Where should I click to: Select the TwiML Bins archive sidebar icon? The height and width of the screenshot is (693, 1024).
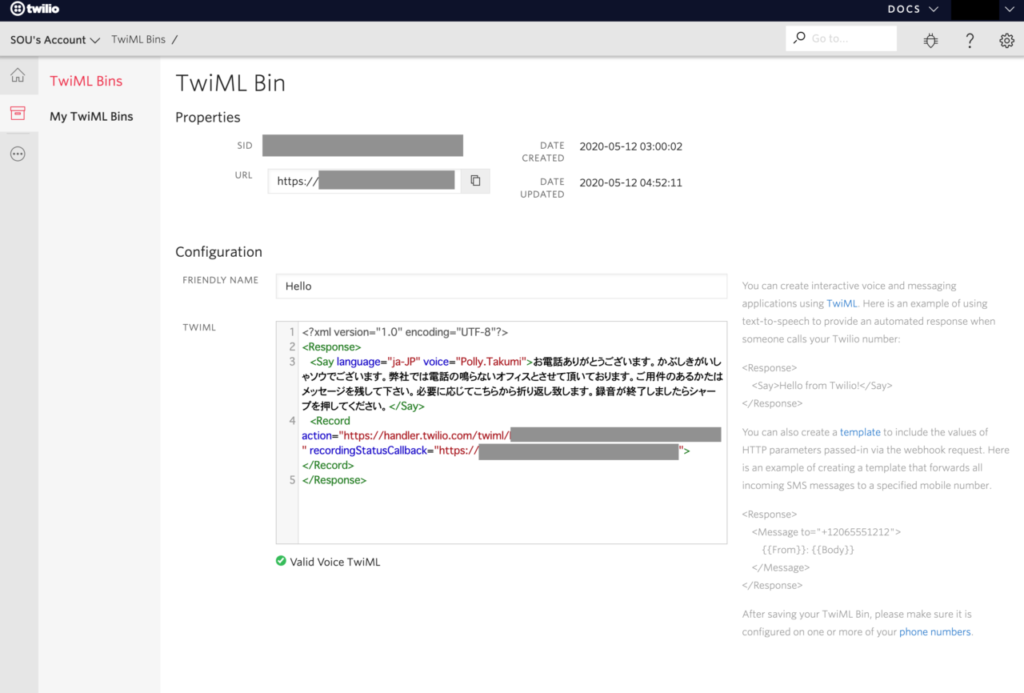[x=18, y=113]
